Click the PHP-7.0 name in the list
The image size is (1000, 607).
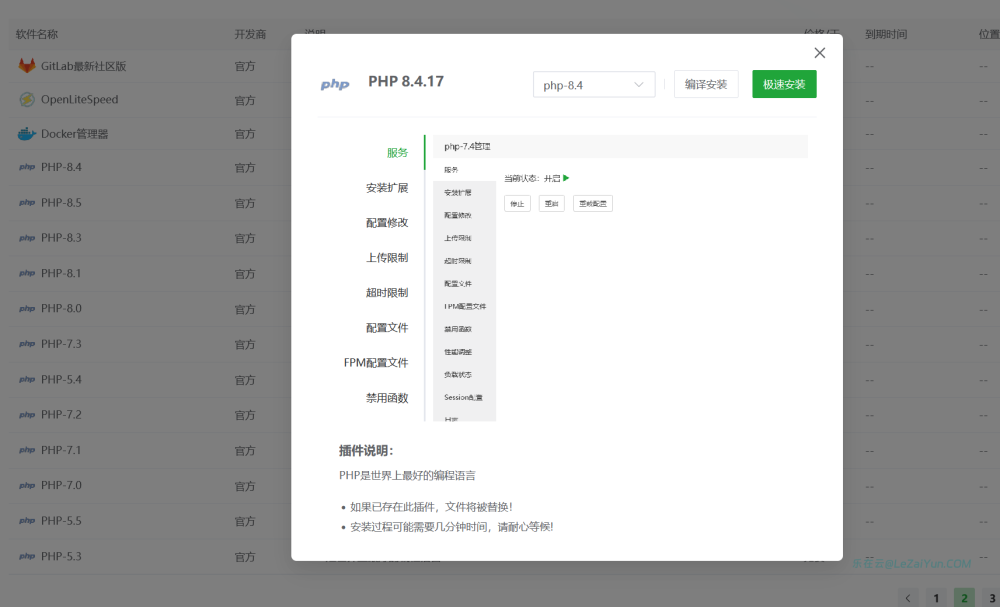coord(61,485)
